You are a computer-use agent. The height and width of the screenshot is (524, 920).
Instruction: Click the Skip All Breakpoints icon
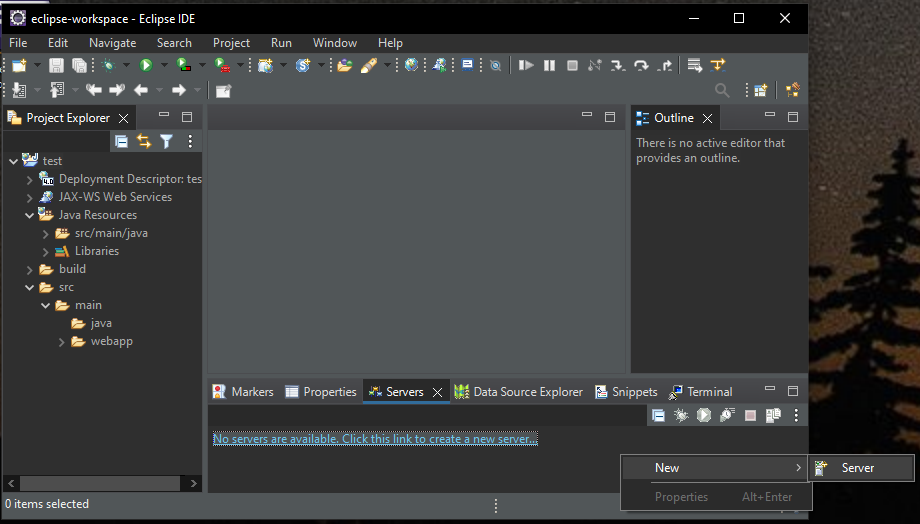496,65
